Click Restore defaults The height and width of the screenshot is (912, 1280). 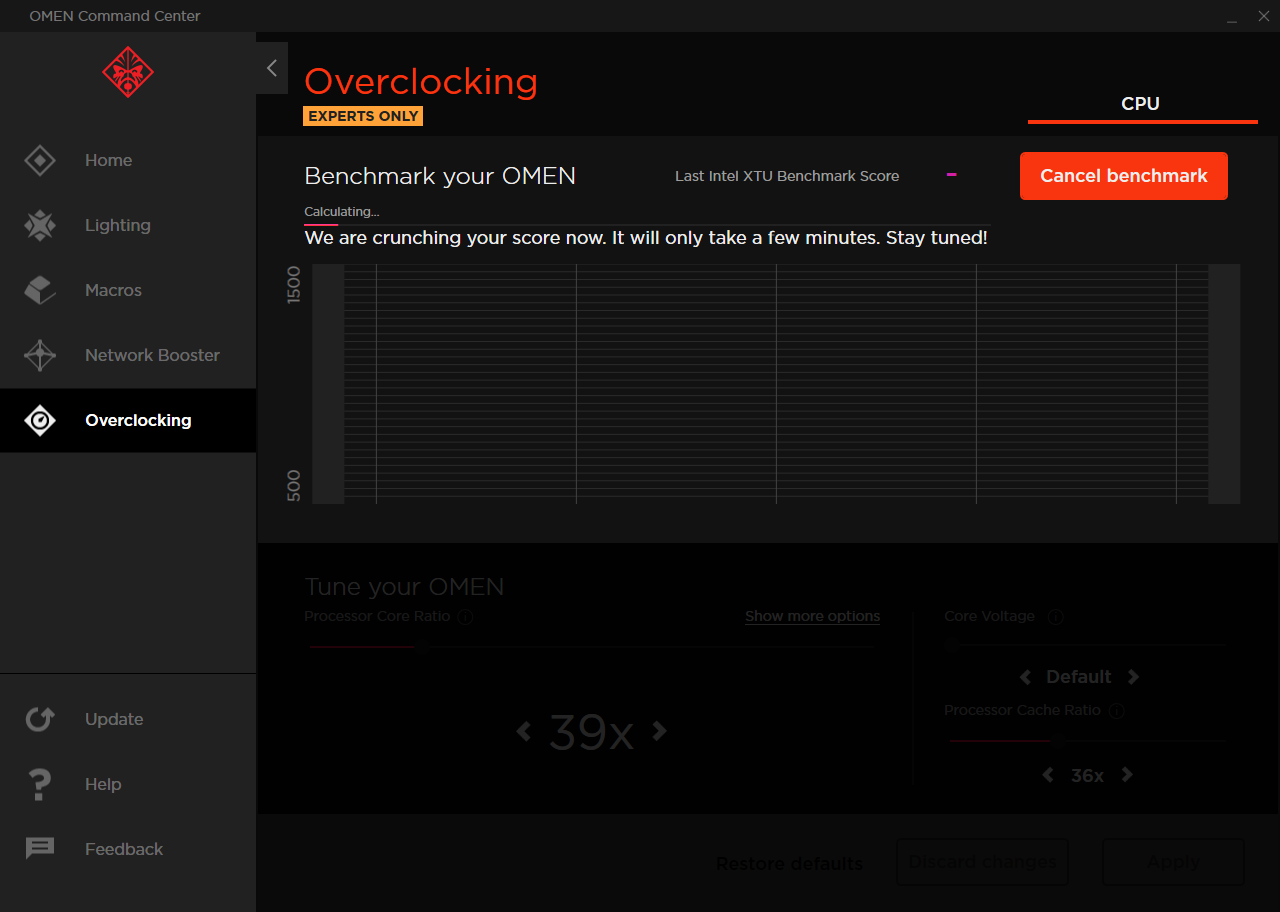[x=789, y=864]
